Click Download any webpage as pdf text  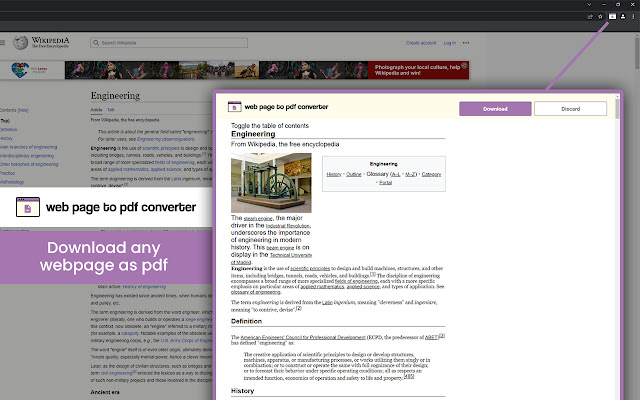104,256
